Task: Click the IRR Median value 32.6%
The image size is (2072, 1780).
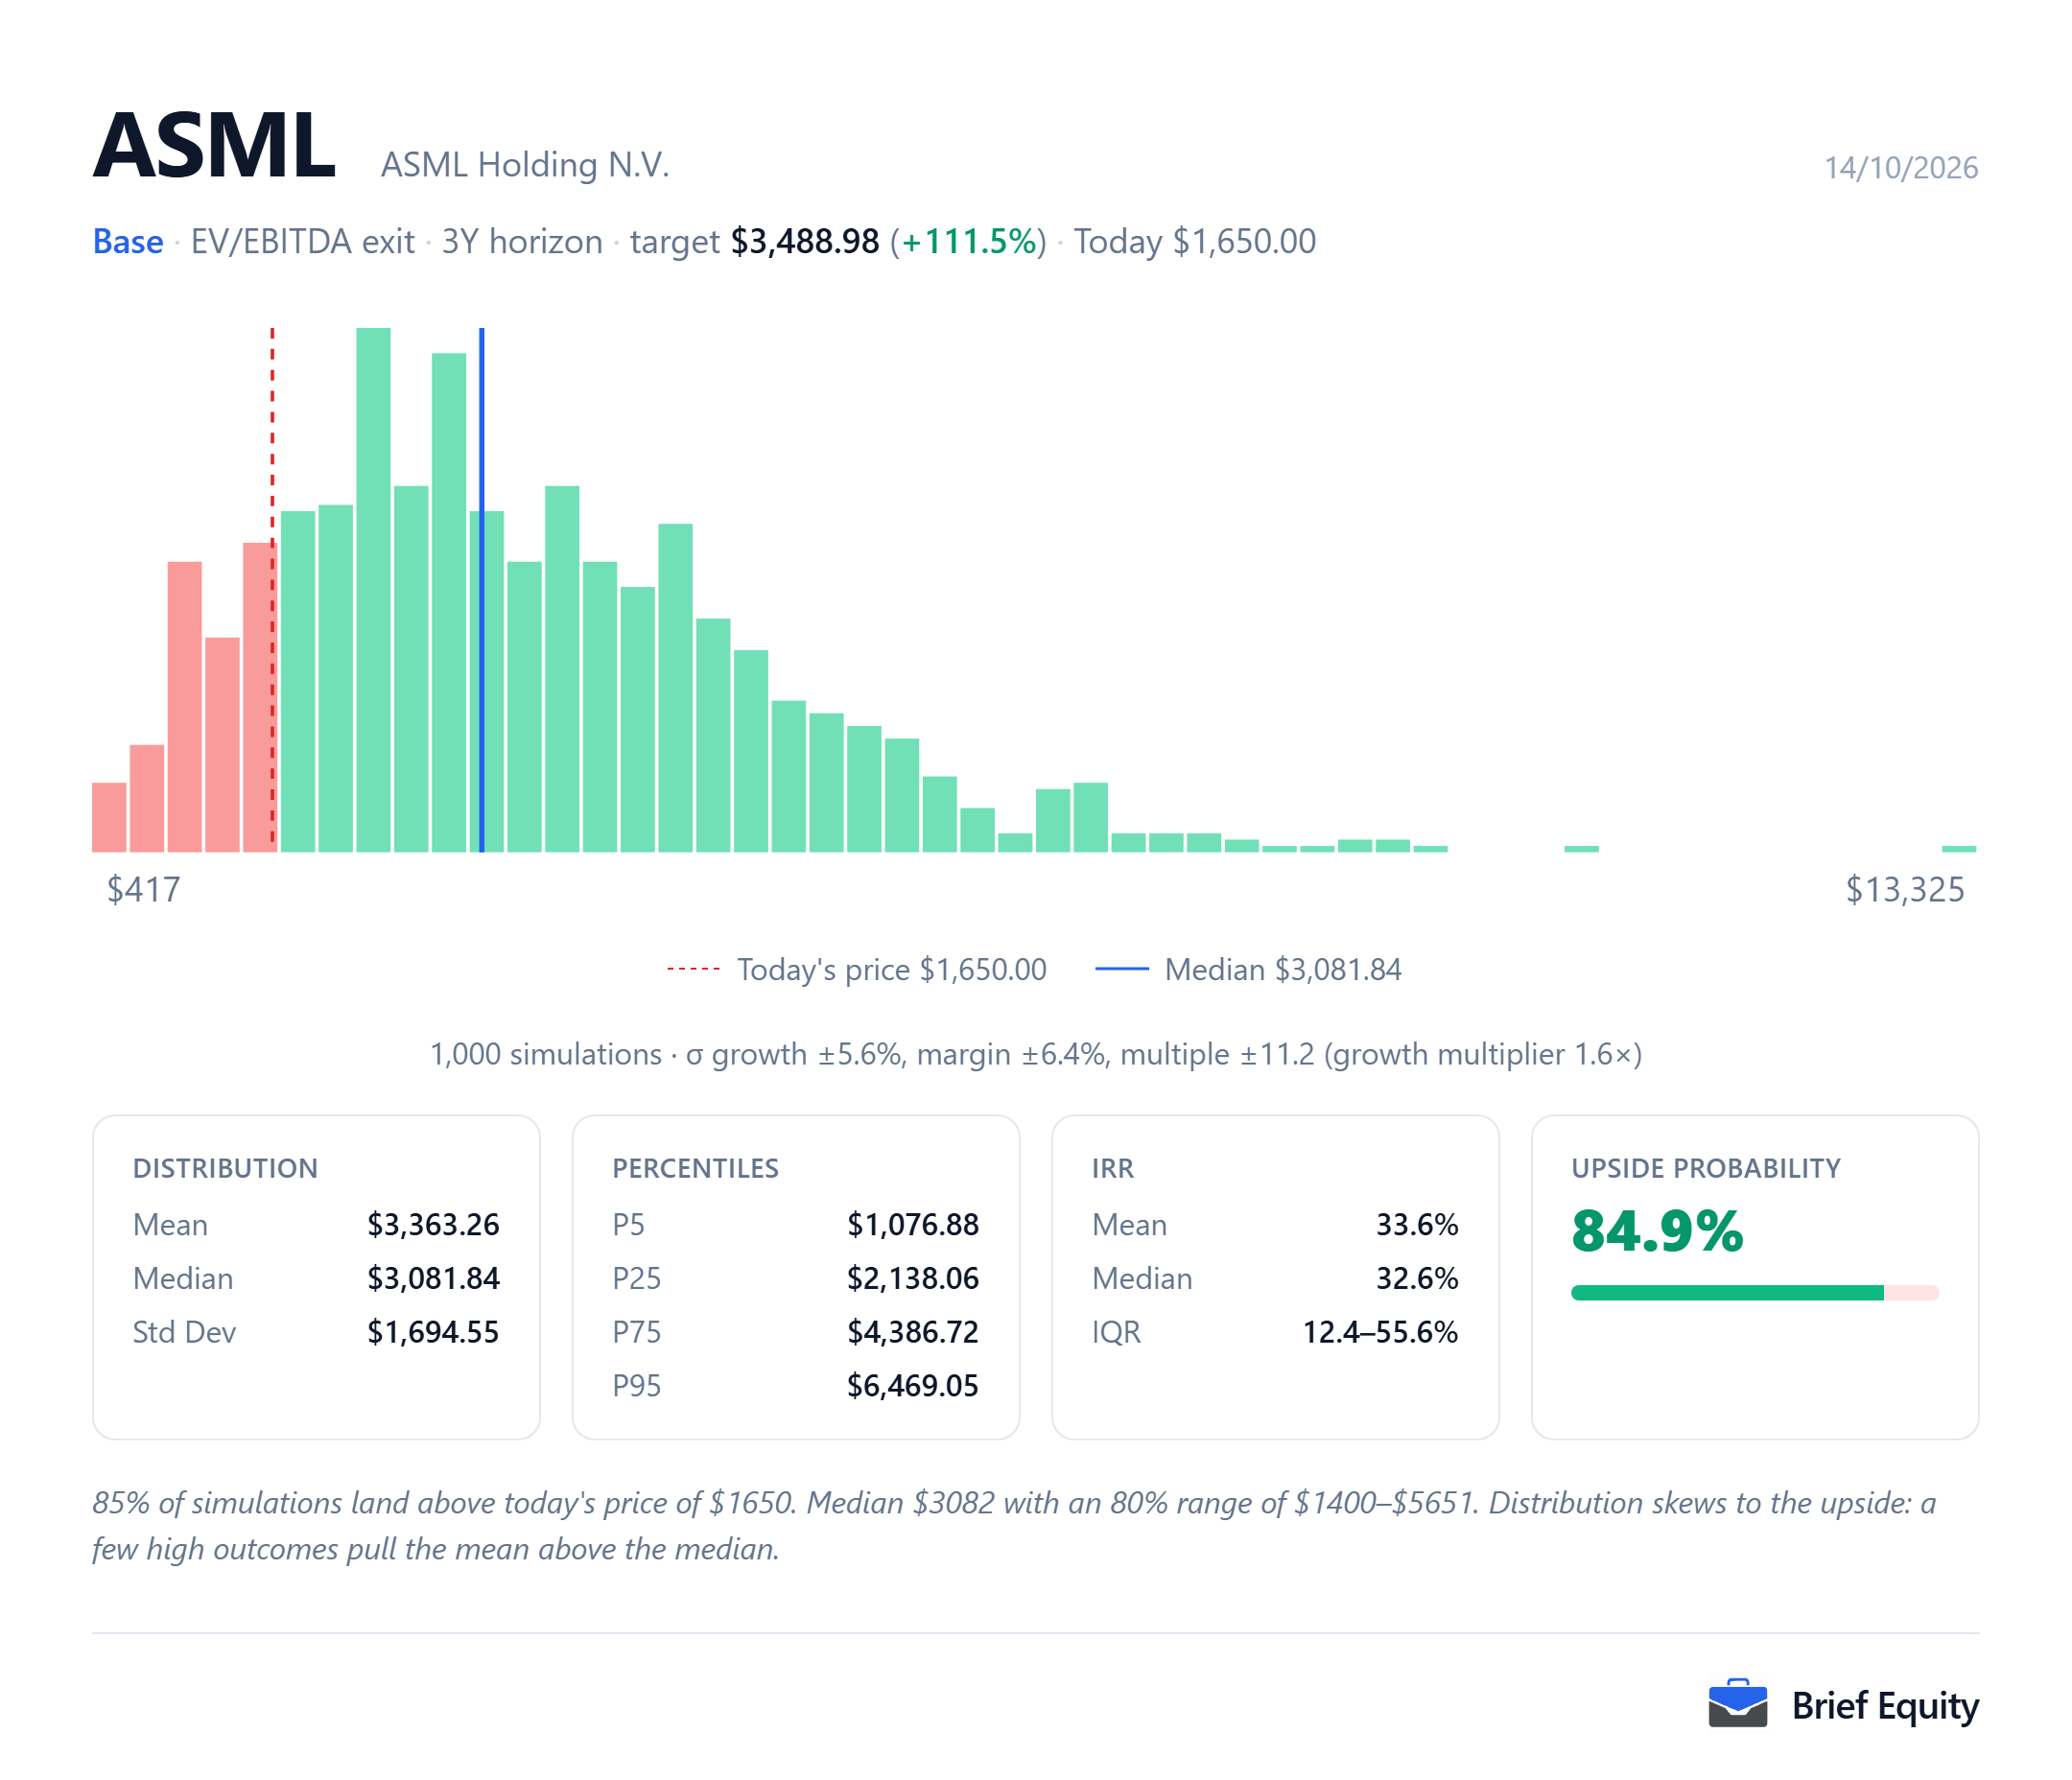Action: coord(1417,1278)
